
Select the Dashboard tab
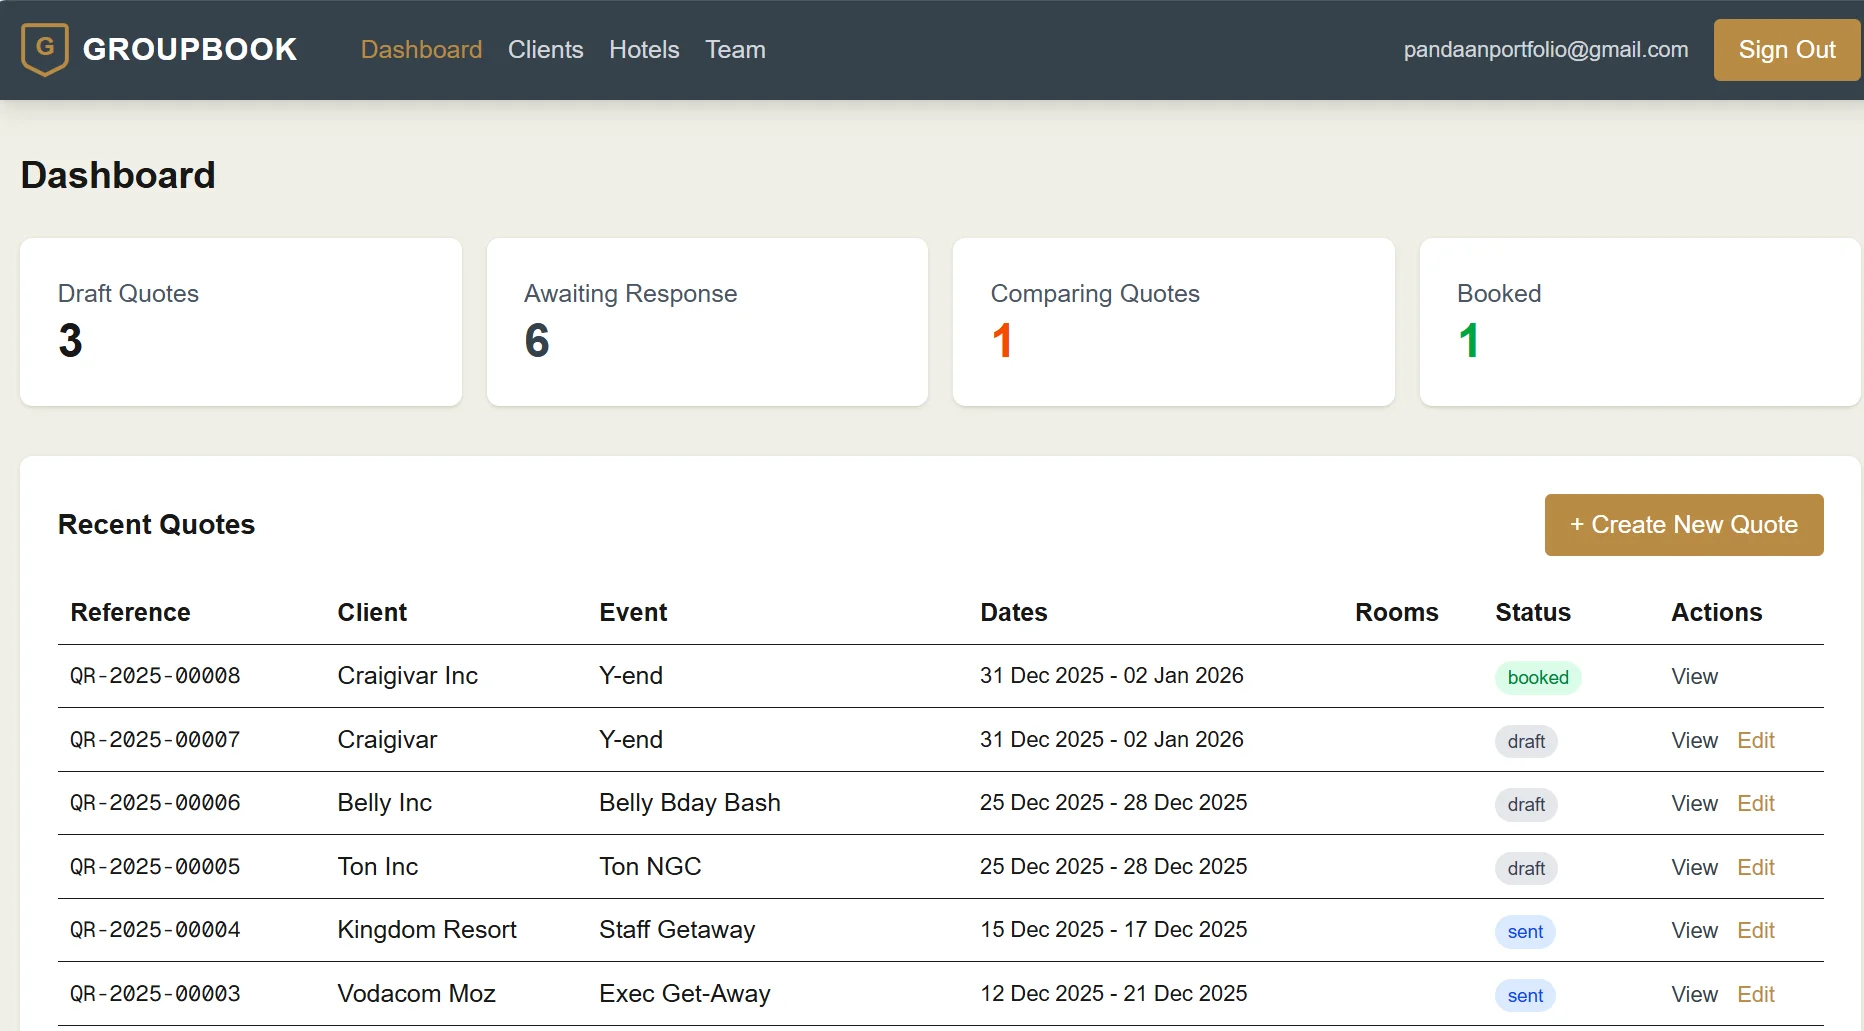421,49
